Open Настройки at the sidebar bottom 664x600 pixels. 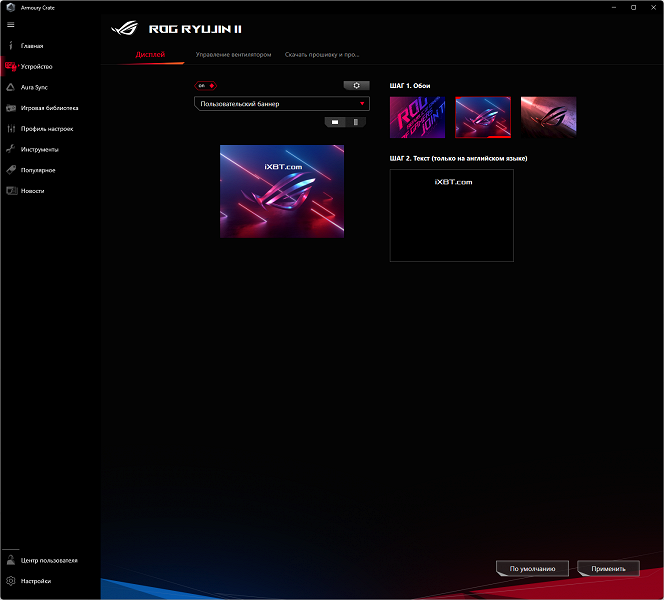(36, 581)
